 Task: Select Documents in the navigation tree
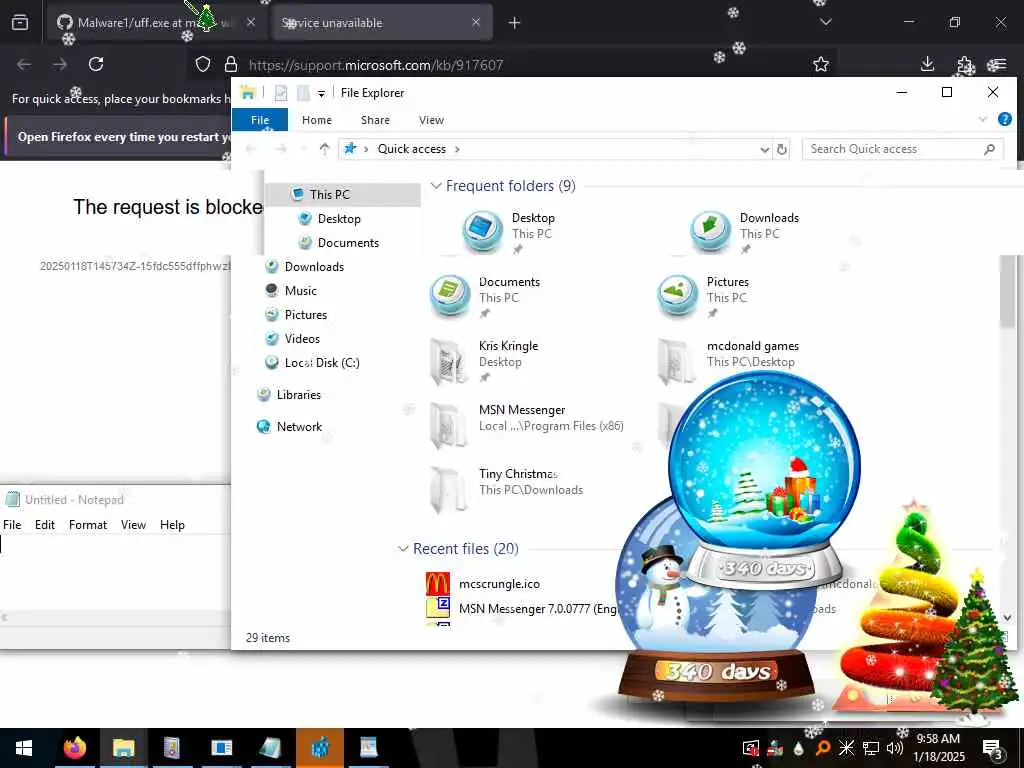point(347,243)
